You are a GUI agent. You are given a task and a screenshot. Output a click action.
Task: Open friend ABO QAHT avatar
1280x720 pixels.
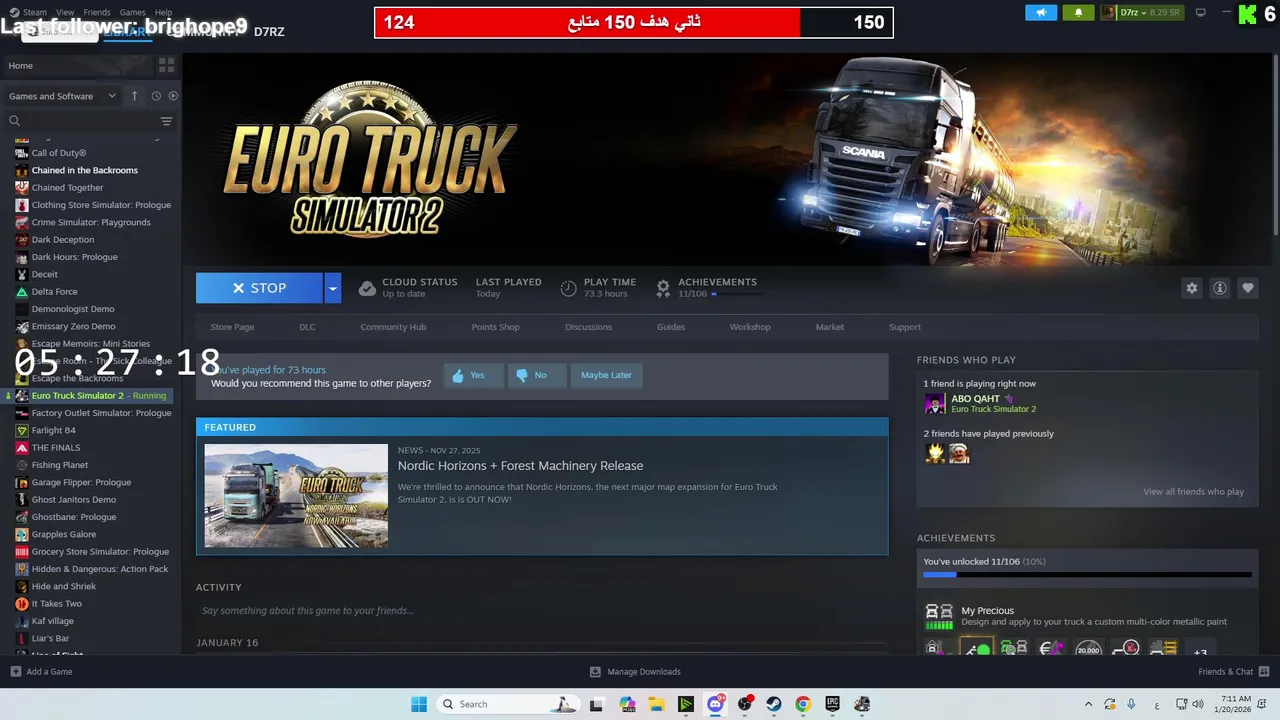(x=935, y=403)
